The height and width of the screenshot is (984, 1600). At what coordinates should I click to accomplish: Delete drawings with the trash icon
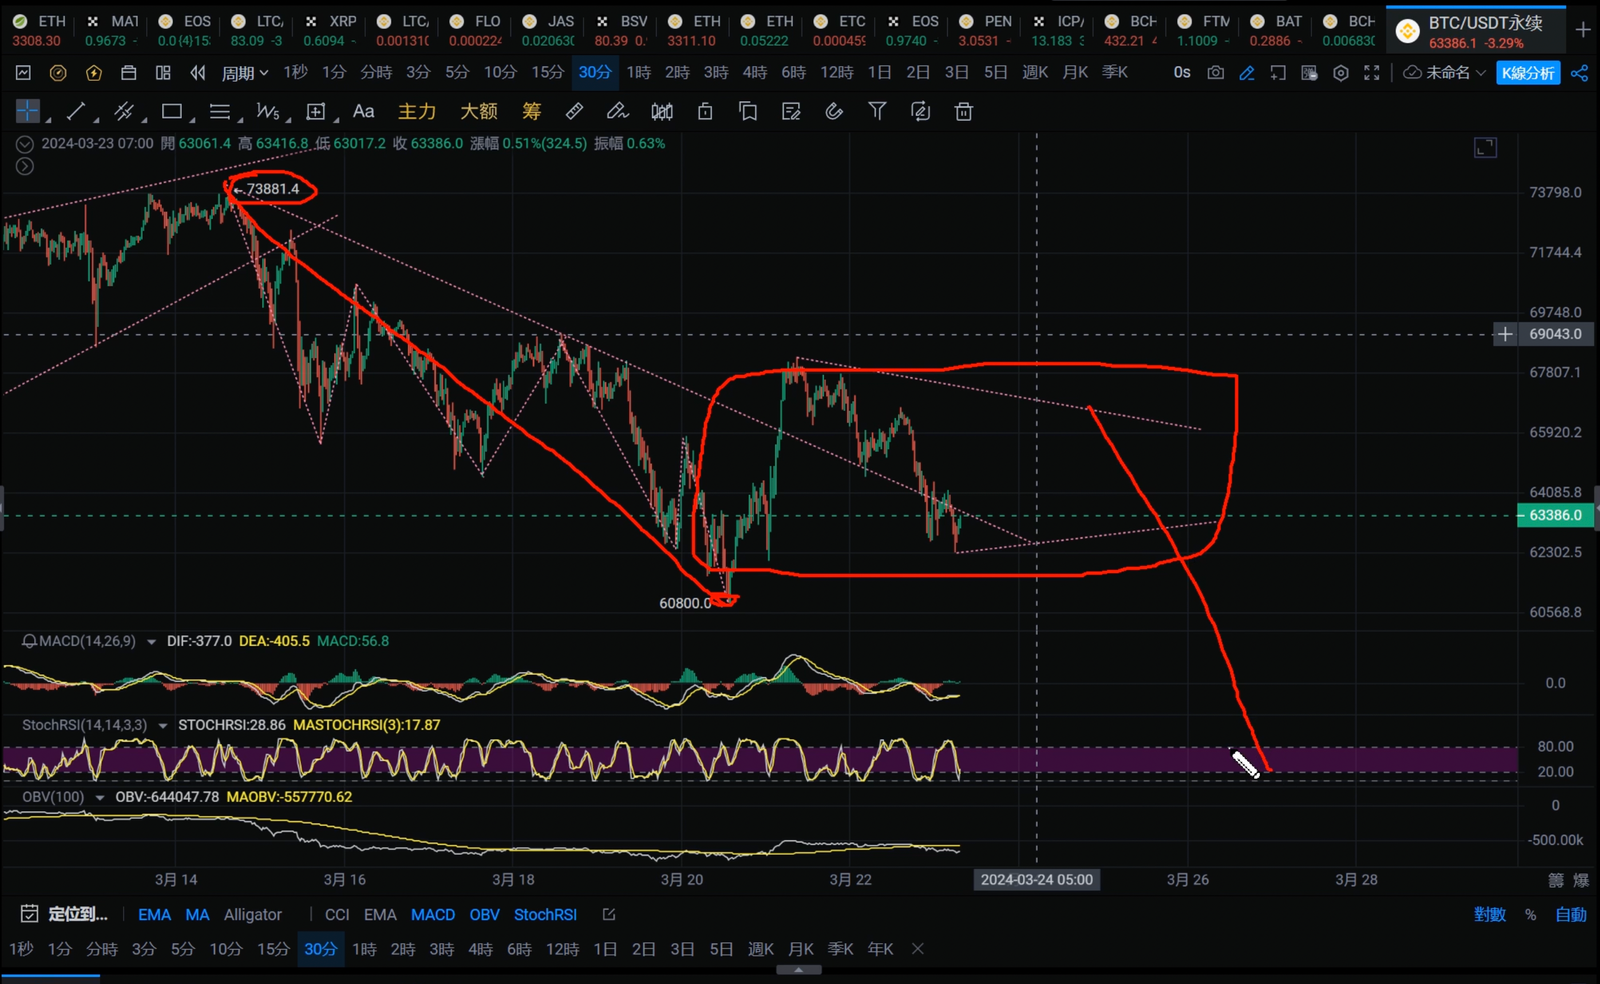click(x=963, y=111)
